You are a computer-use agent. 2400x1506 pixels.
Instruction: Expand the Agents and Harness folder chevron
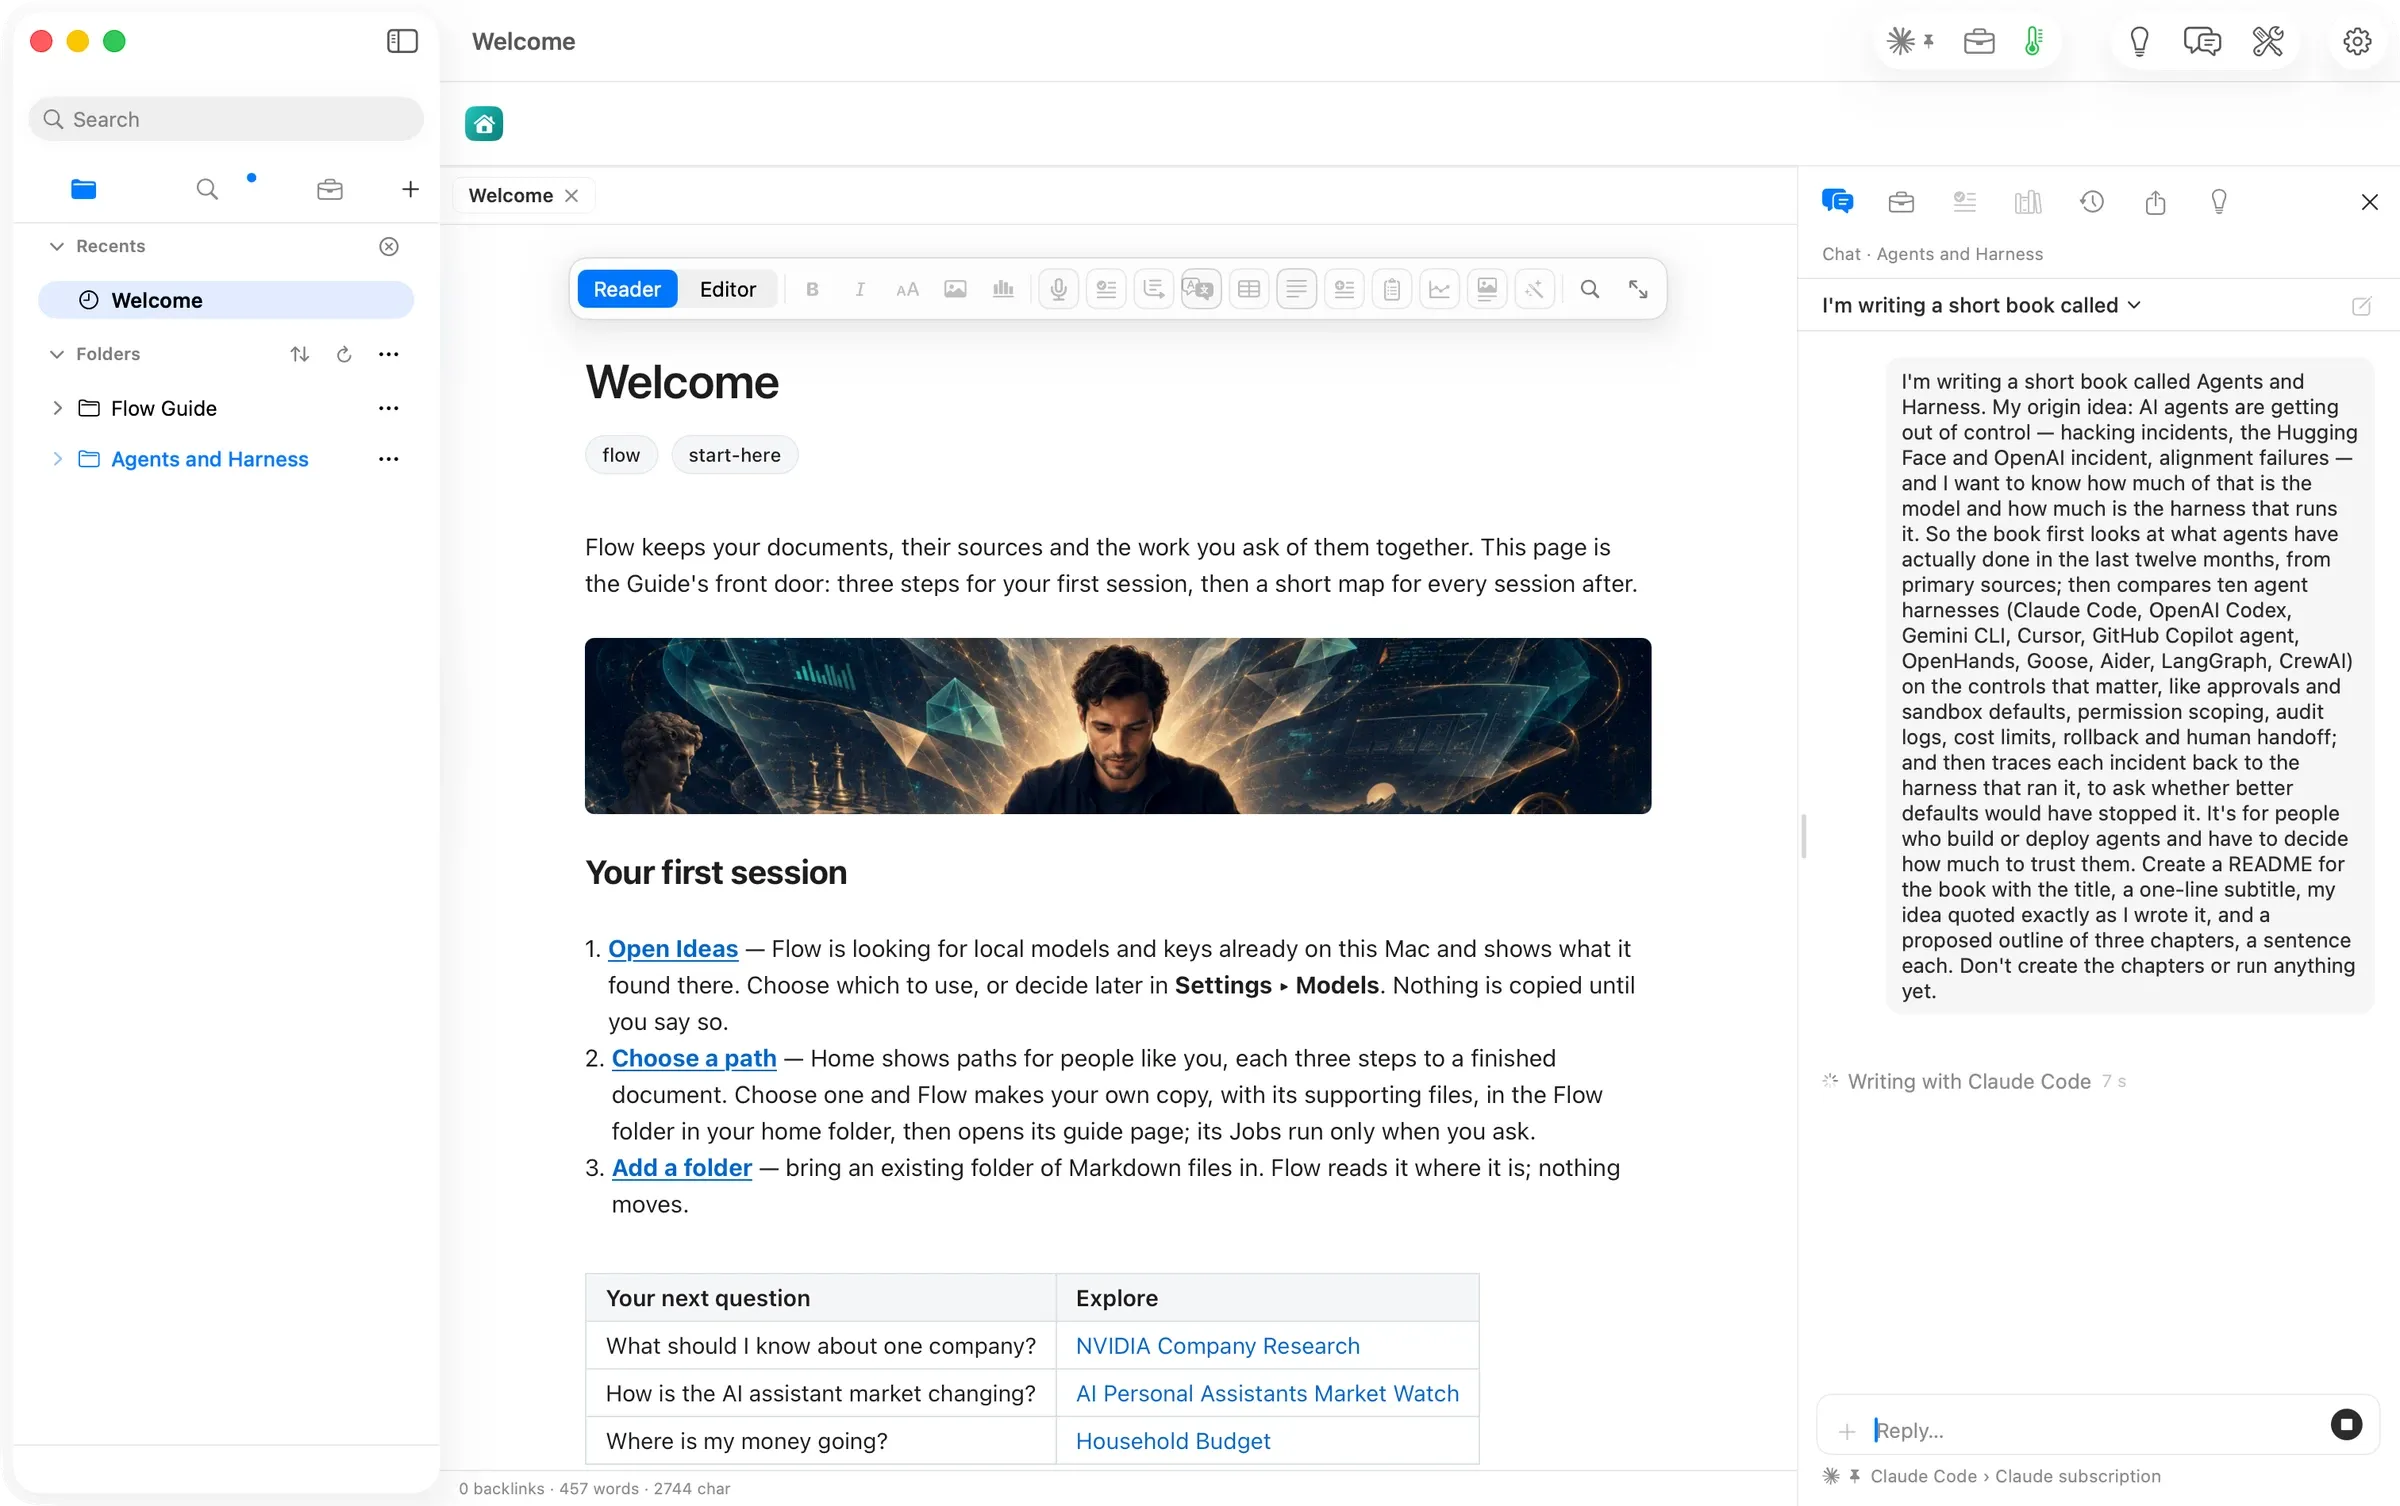click(x=57, y=459)
